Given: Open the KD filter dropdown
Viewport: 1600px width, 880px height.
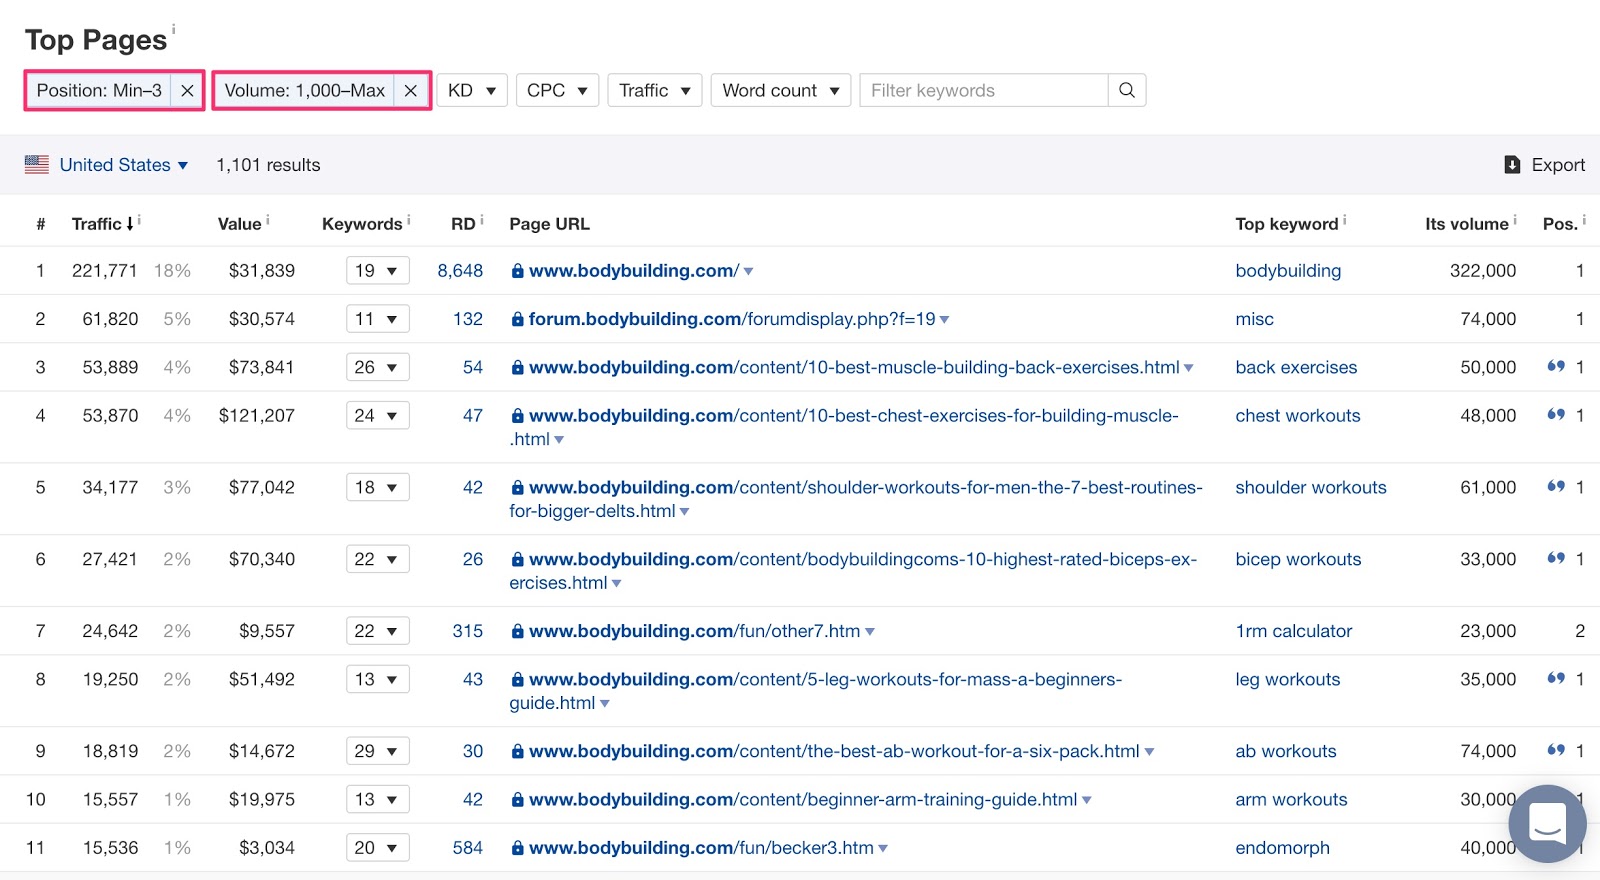Looking at the screenshot, I should click(x=472, y=91).
